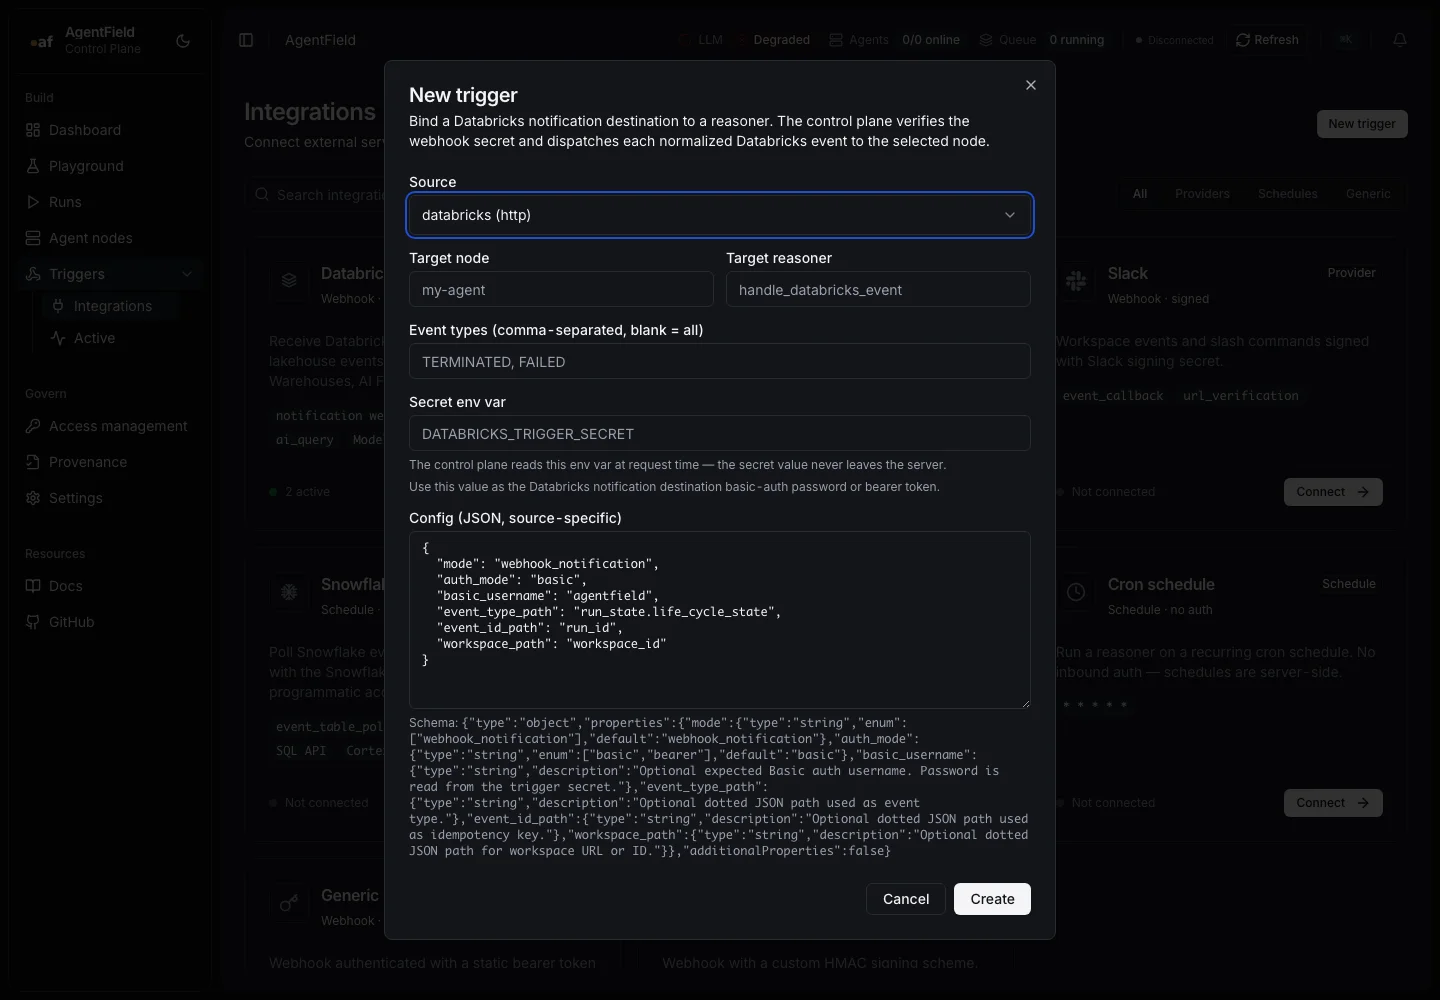The image size is (1440, 1000).
Task: Open Settings in sidebar
Action: point(76,498)
